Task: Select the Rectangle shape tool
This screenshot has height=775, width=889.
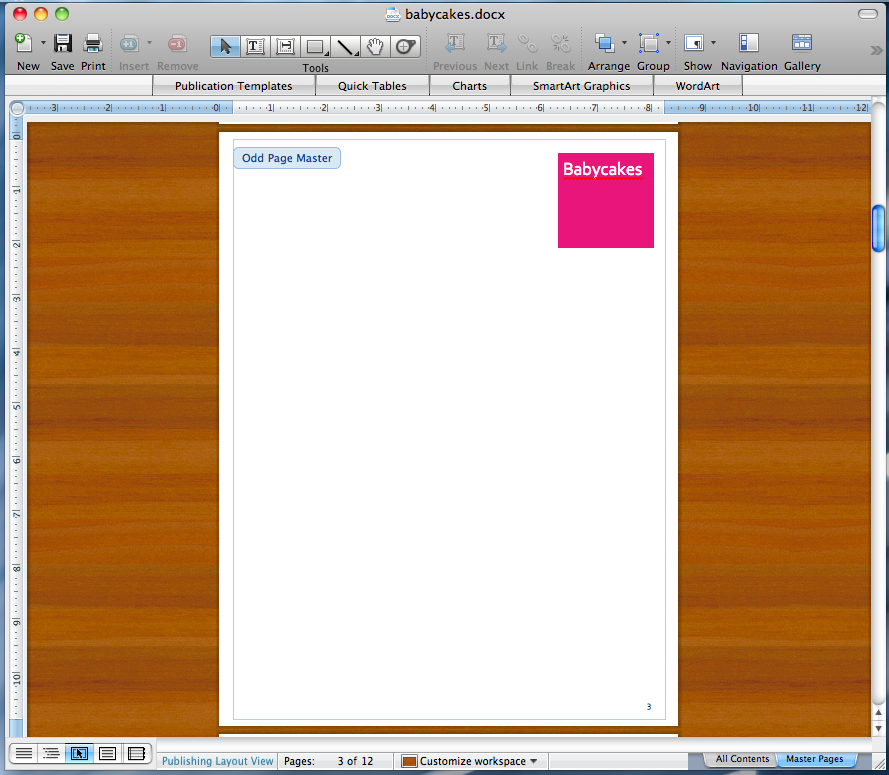Action: [312, 46]
